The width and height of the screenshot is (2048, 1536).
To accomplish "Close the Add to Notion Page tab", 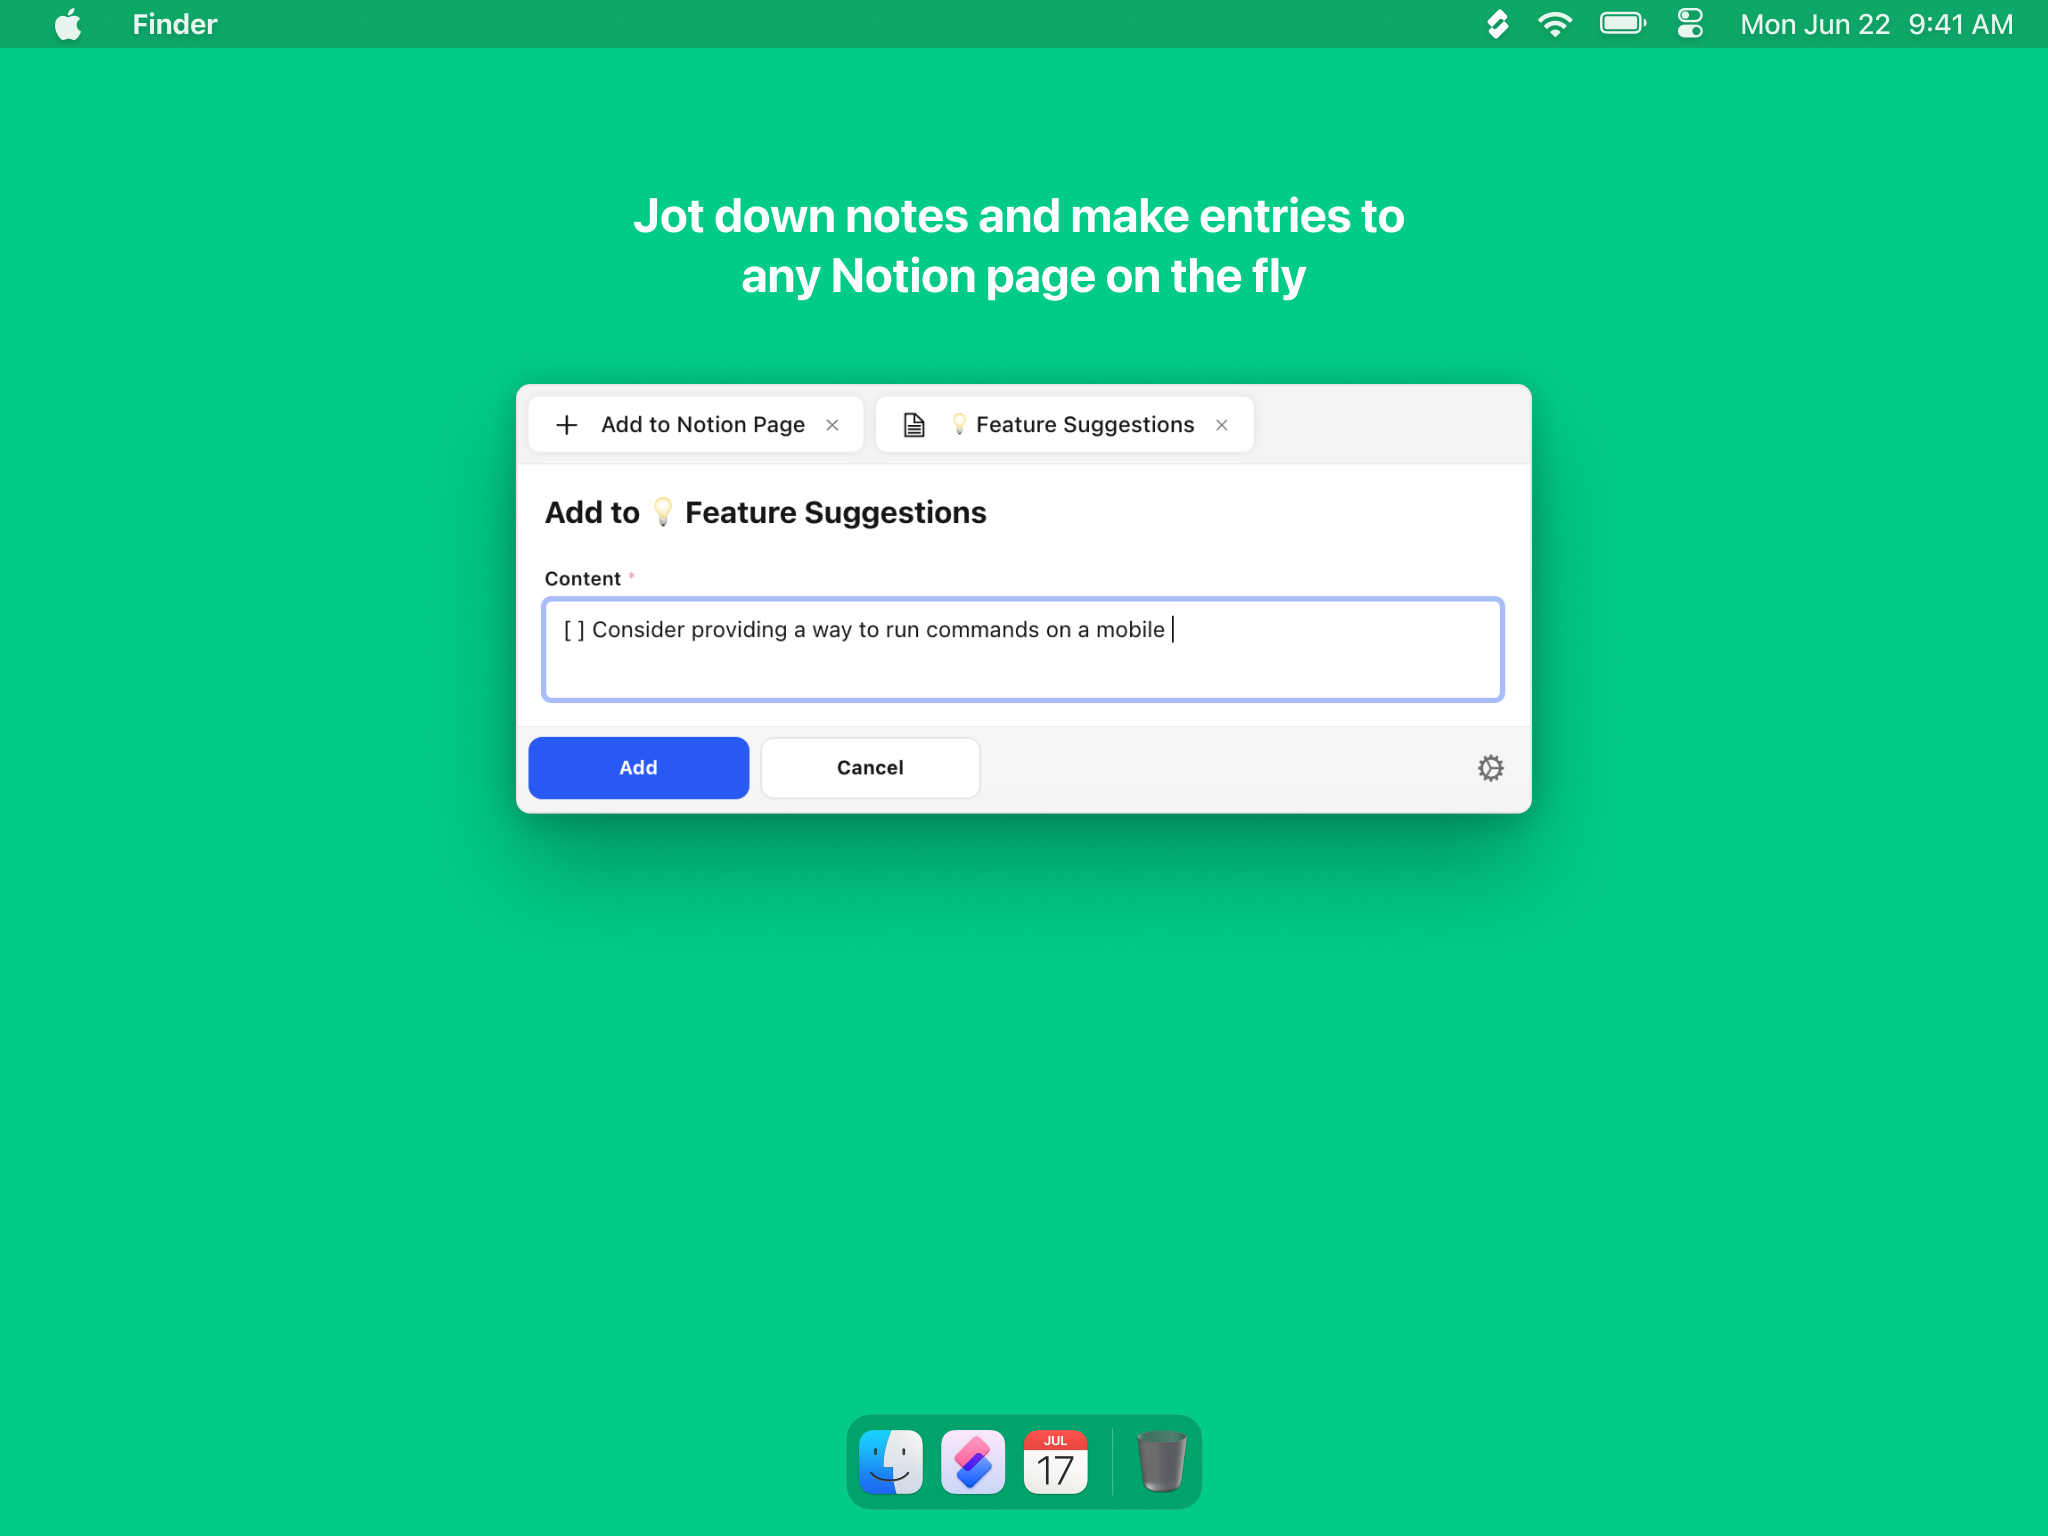I will (832, 425).
